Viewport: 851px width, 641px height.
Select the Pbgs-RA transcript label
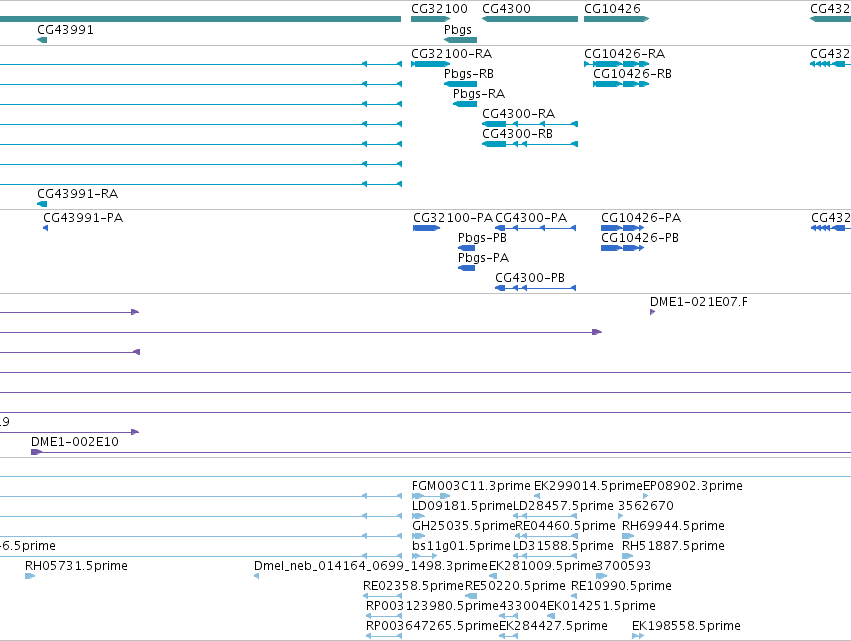pyautogui.click(x=479, y=94)
